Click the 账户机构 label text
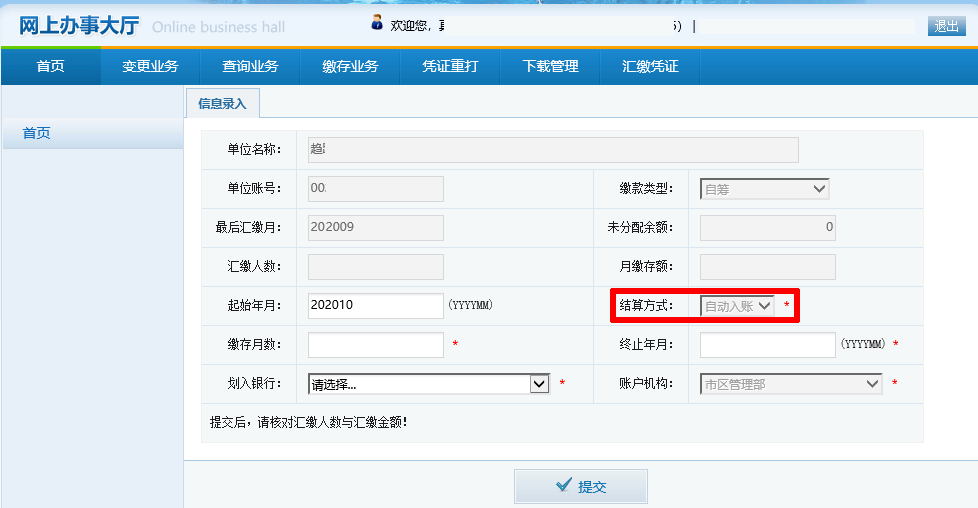This screenshot has height=508, width=978. click(x=646, y=383)
